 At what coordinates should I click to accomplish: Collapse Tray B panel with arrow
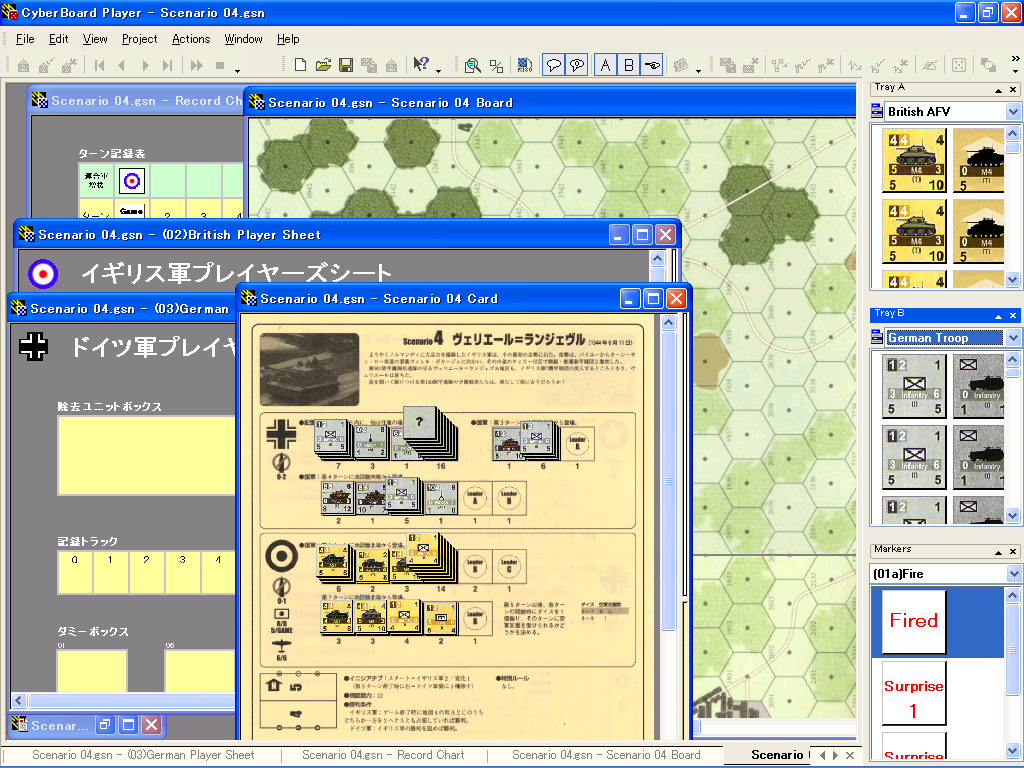(x=998, y=315)
